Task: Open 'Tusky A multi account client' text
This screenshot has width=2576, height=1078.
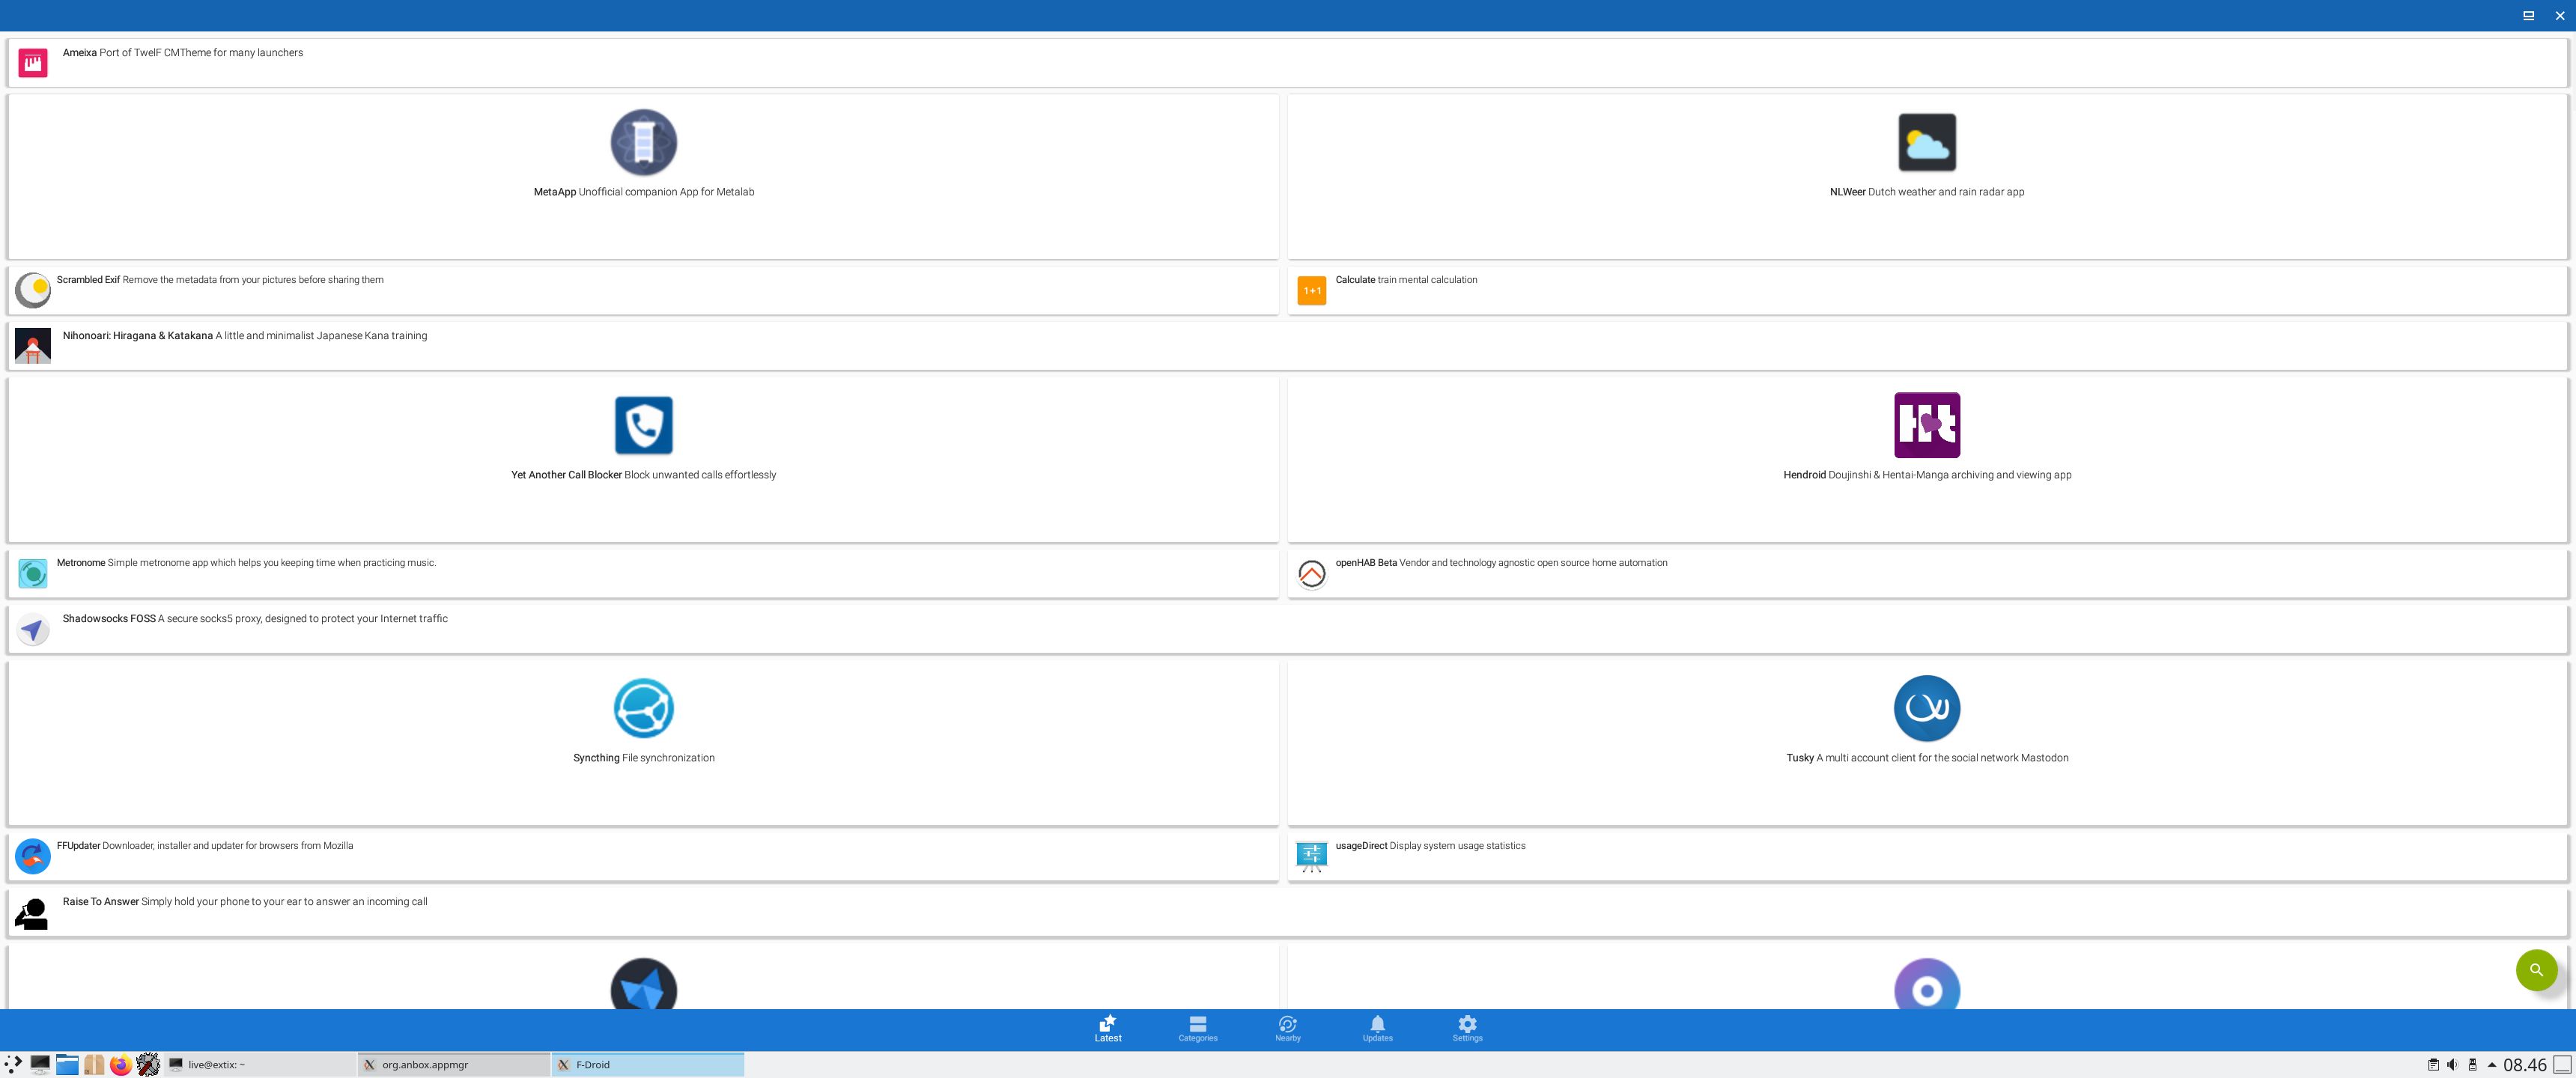Action: [1926, 758]
